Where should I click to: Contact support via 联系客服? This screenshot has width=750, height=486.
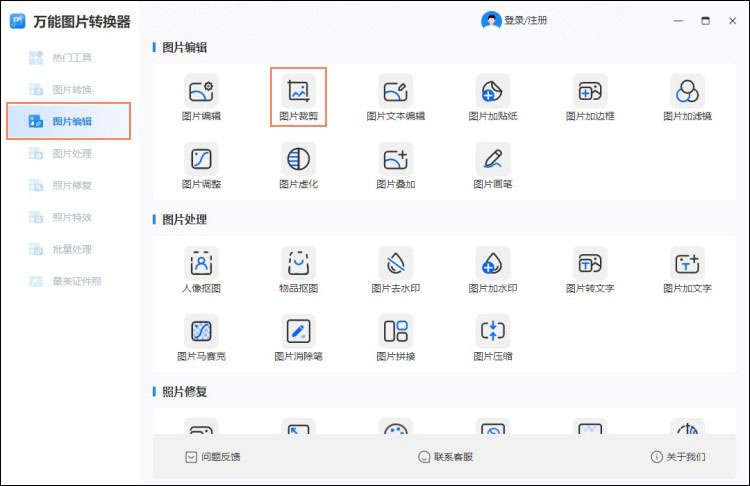(445, 457)
